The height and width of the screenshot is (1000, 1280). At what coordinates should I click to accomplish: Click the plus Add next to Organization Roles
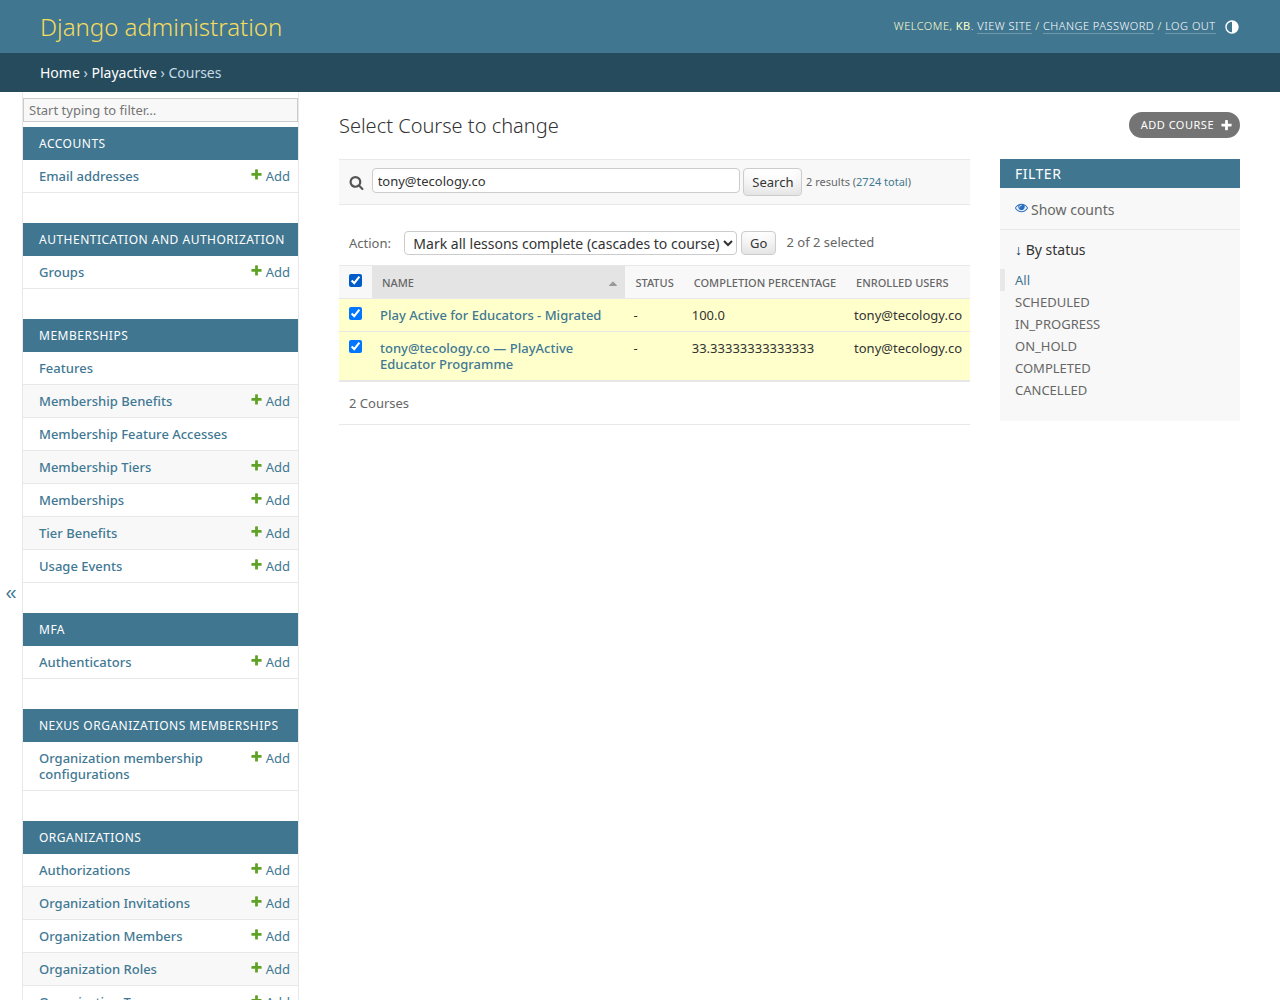(270, 969)
